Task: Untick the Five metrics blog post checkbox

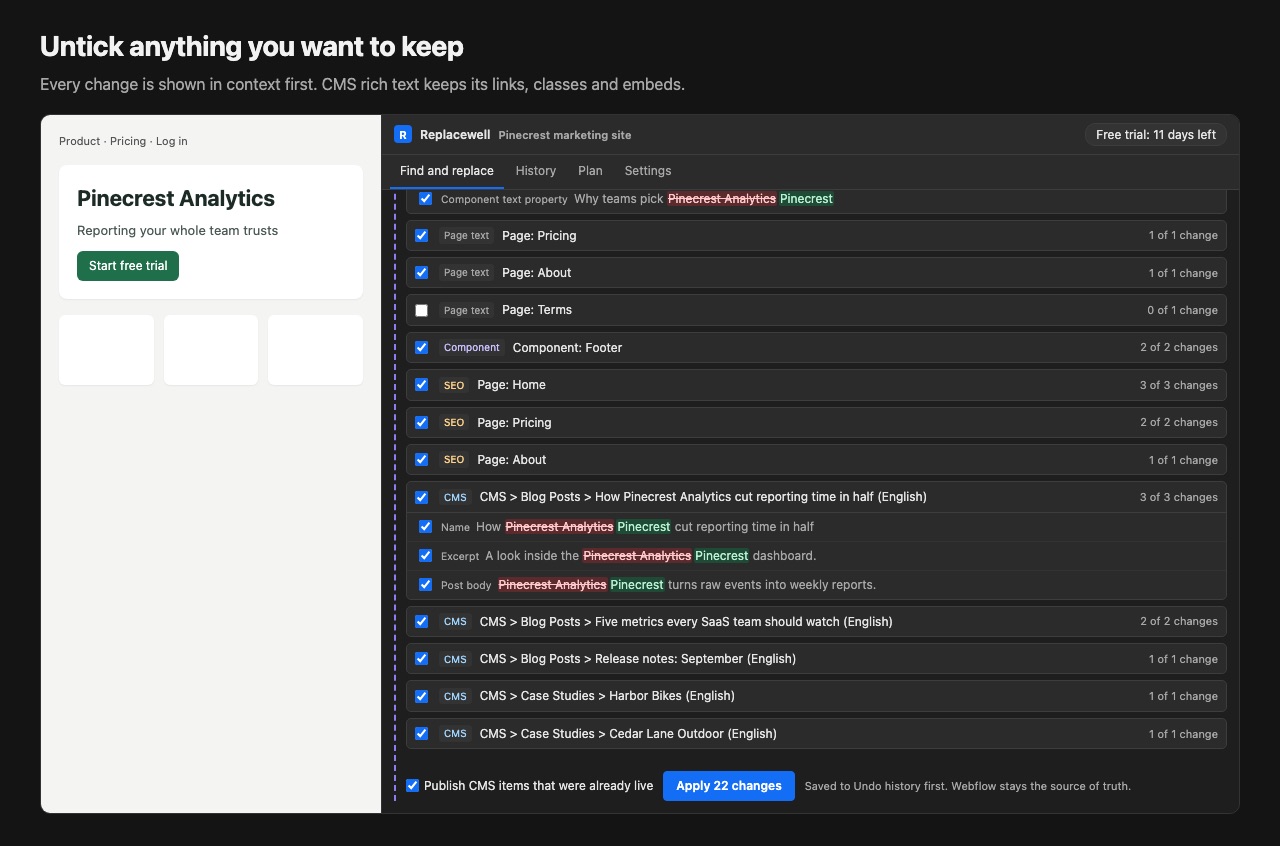Action: pos(422,621)
